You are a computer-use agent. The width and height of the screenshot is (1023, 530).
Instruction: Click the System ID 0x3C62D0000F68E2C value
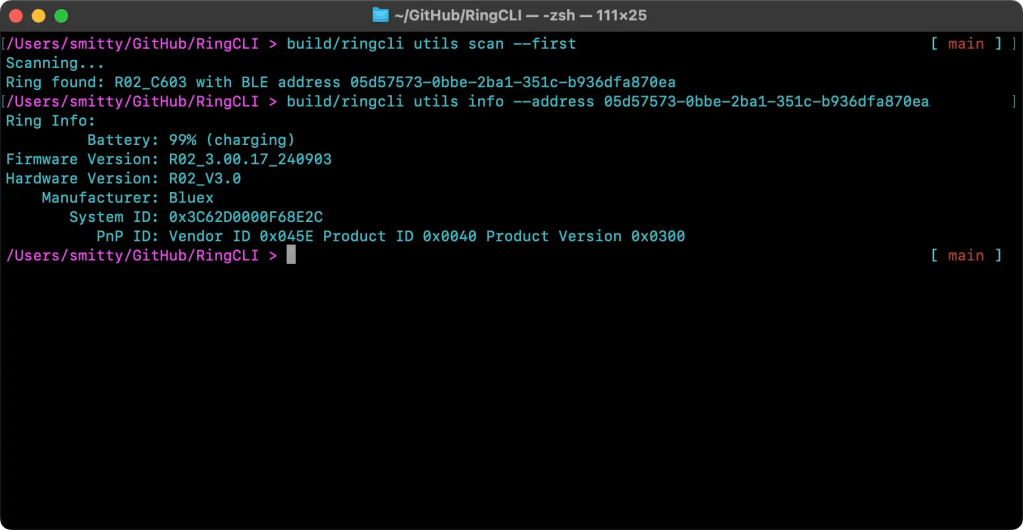click(x=245, y=217)
